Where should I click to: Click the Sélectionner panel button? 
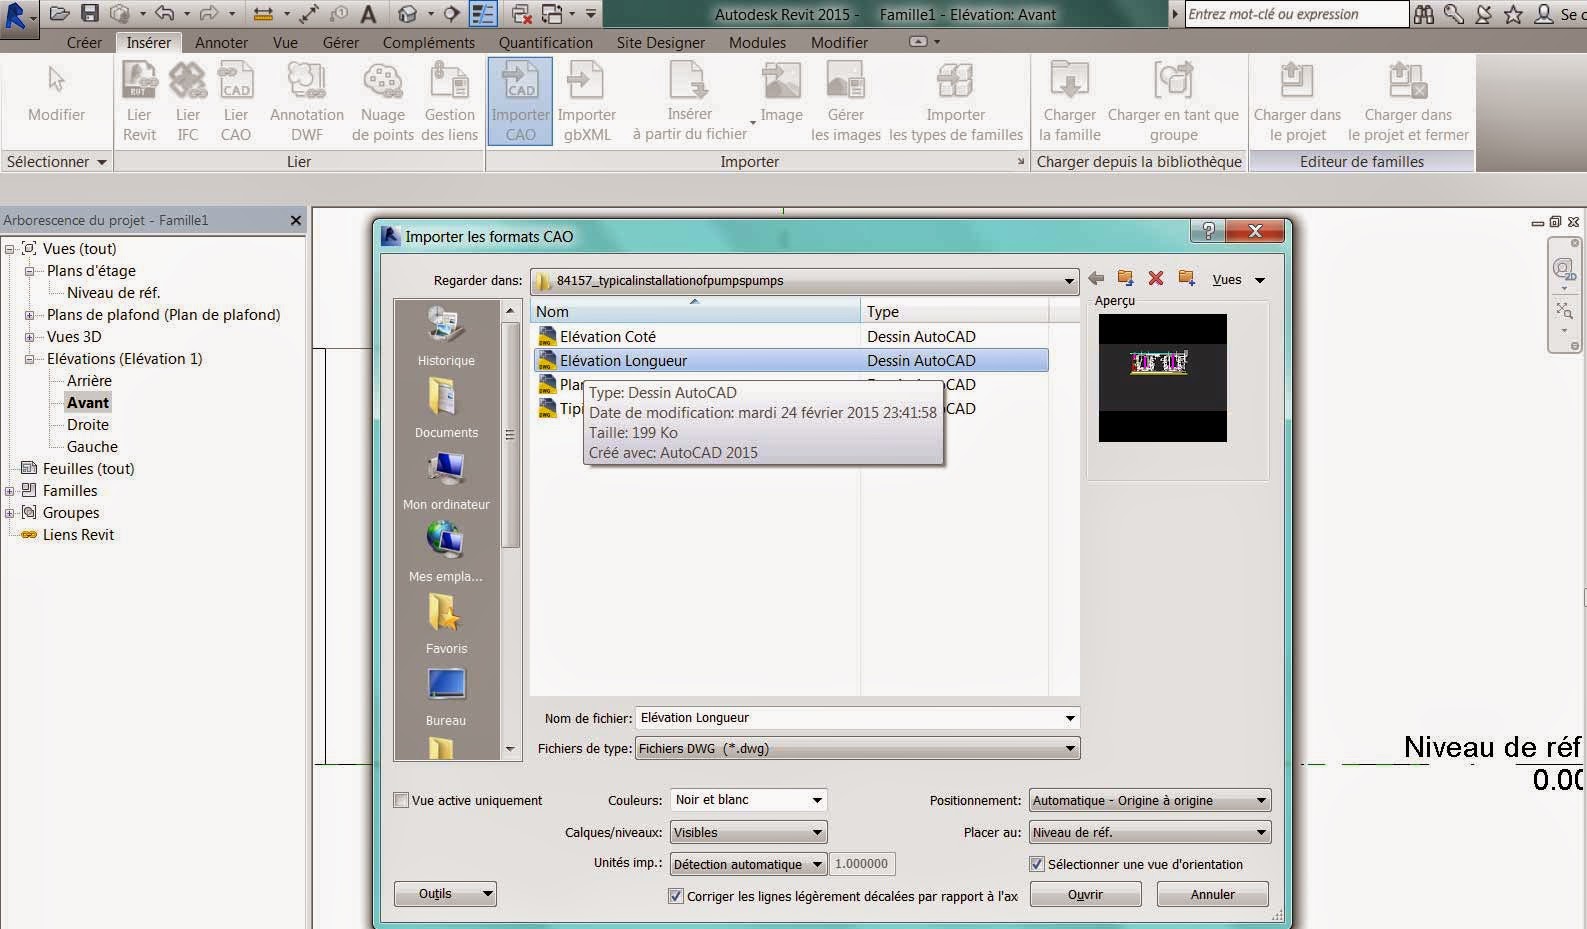(x=56, y=161)
